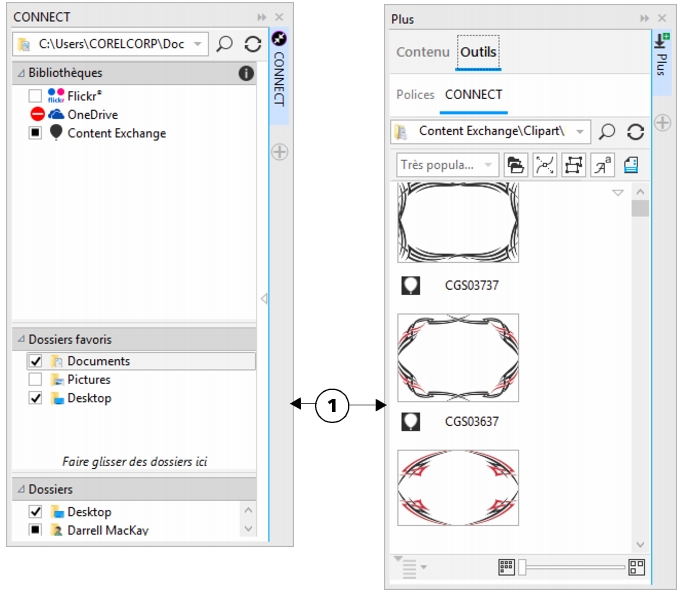Click the search magnifier in the CONNECT docker
Image resolution: width=680 pixels, height=592 pixels.
(225, 45)
